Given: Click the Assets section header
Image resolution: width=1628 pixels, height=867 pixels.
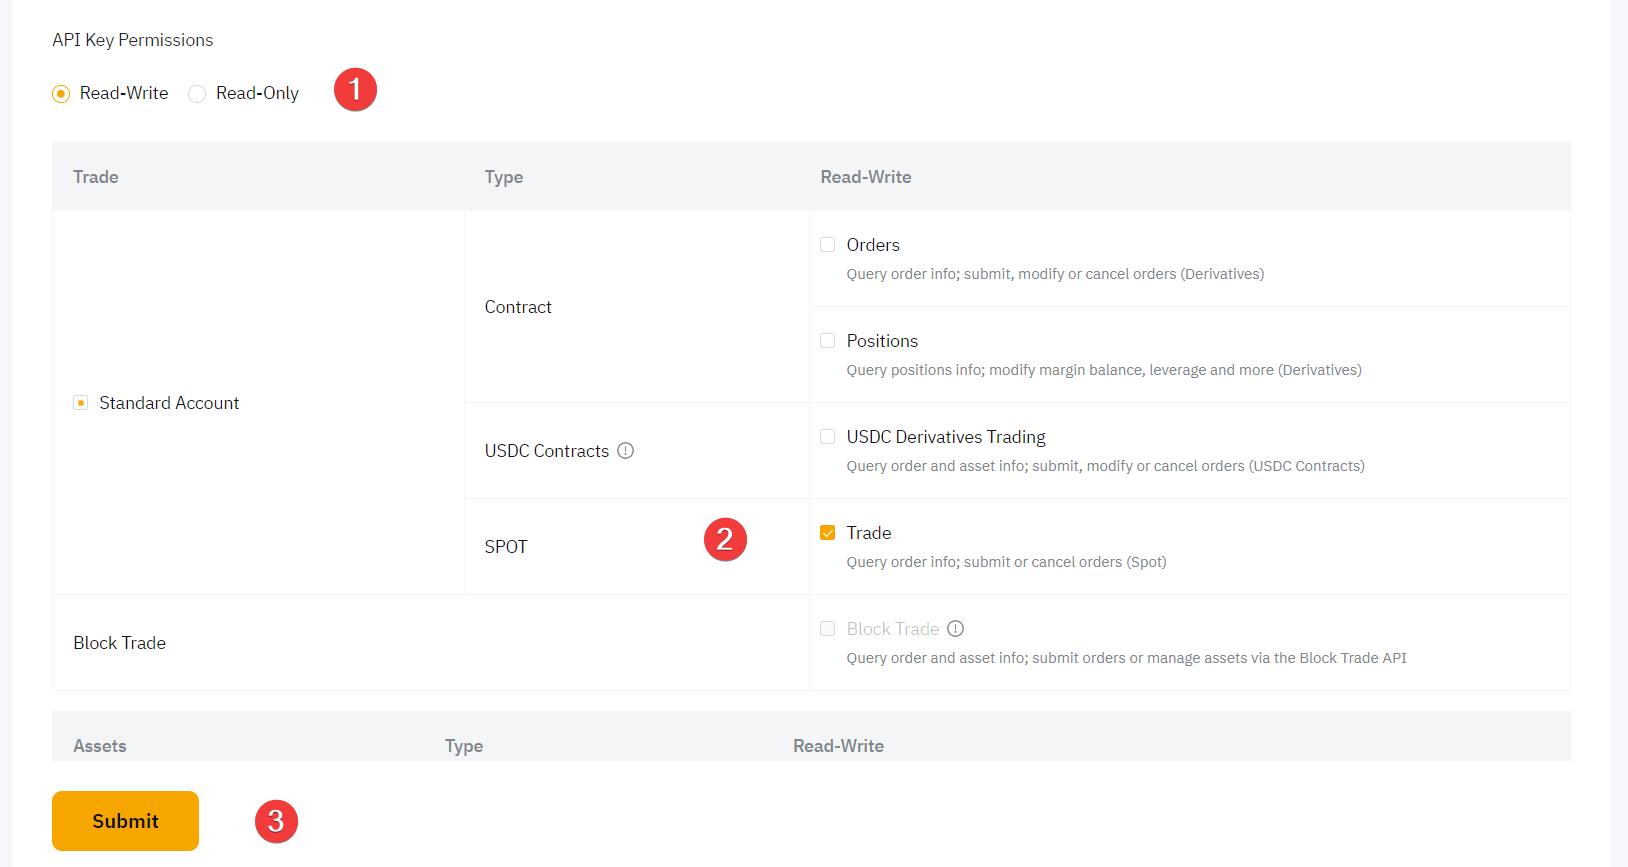Looking at the screenshot, I should click(100, 746).
